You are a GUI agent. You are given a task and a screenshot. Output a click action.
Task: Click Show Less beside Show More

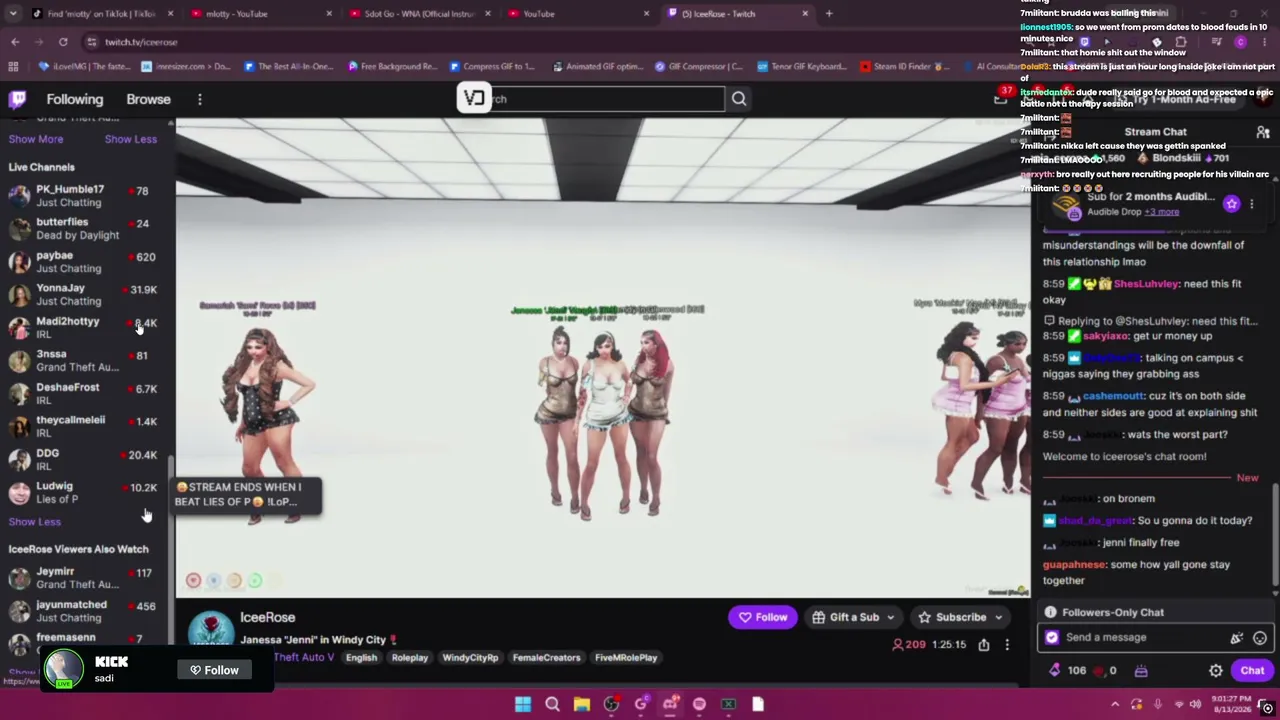pyautogui.click(x=131, y=139)
